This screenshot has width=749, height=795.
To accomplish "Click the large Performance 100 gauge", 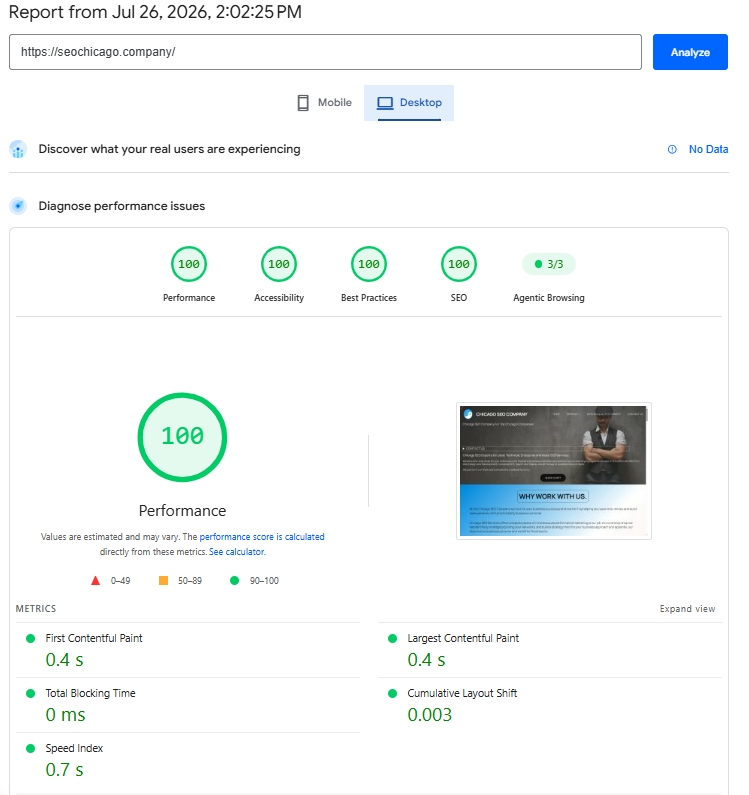I will (182, 437).
